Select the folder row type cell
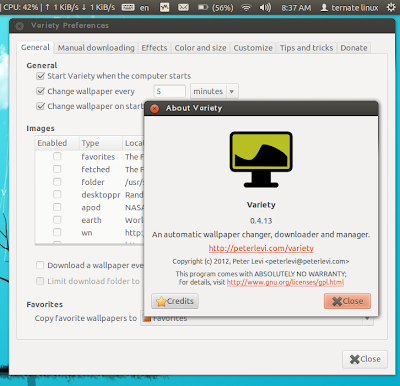The image size is (400, 386). pos(93,182)
